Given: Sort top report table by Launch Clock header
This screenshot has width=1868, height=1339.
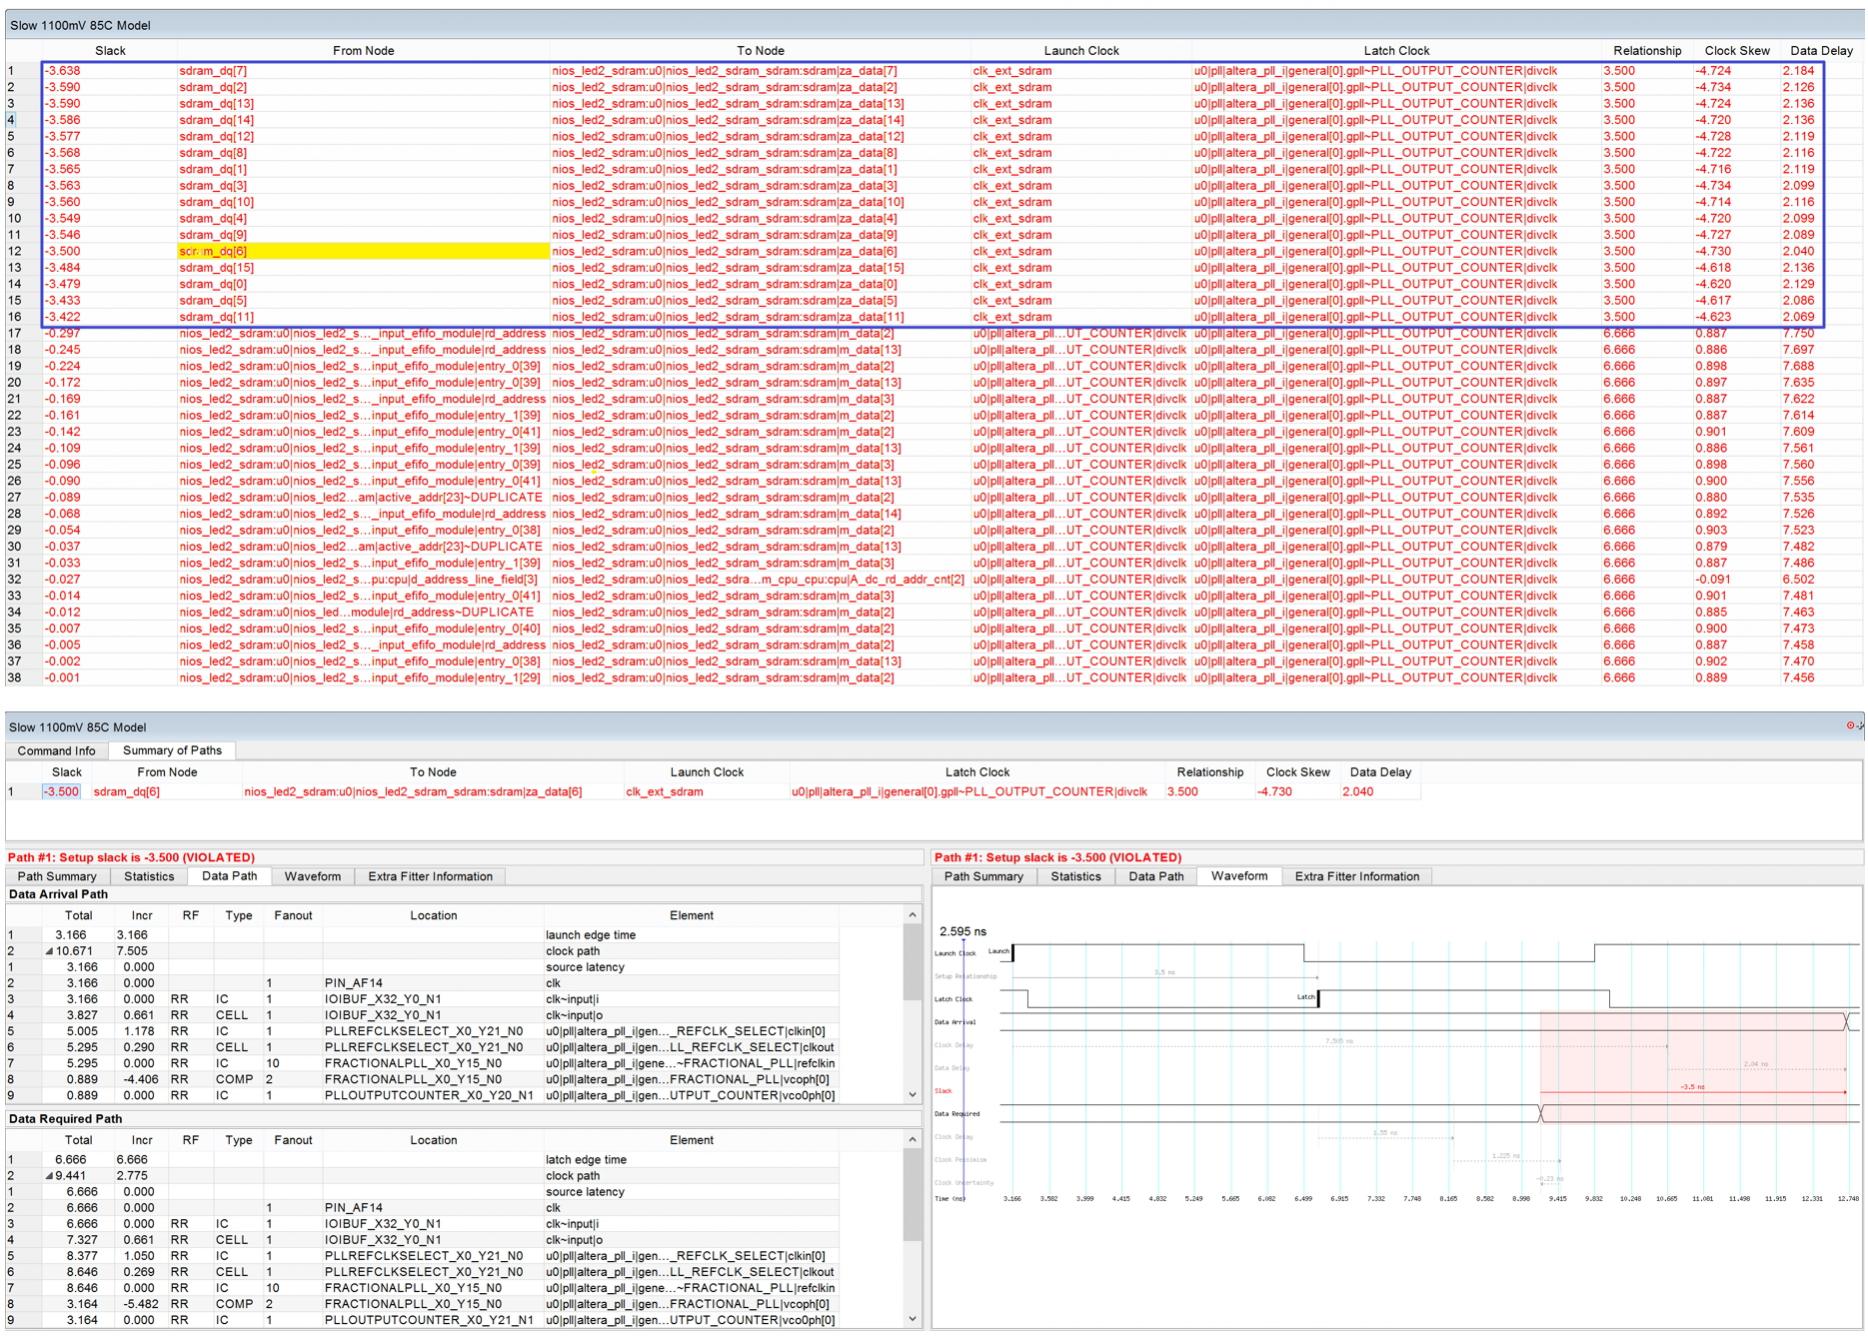Looking at the screenshot, I should 1081,51.
